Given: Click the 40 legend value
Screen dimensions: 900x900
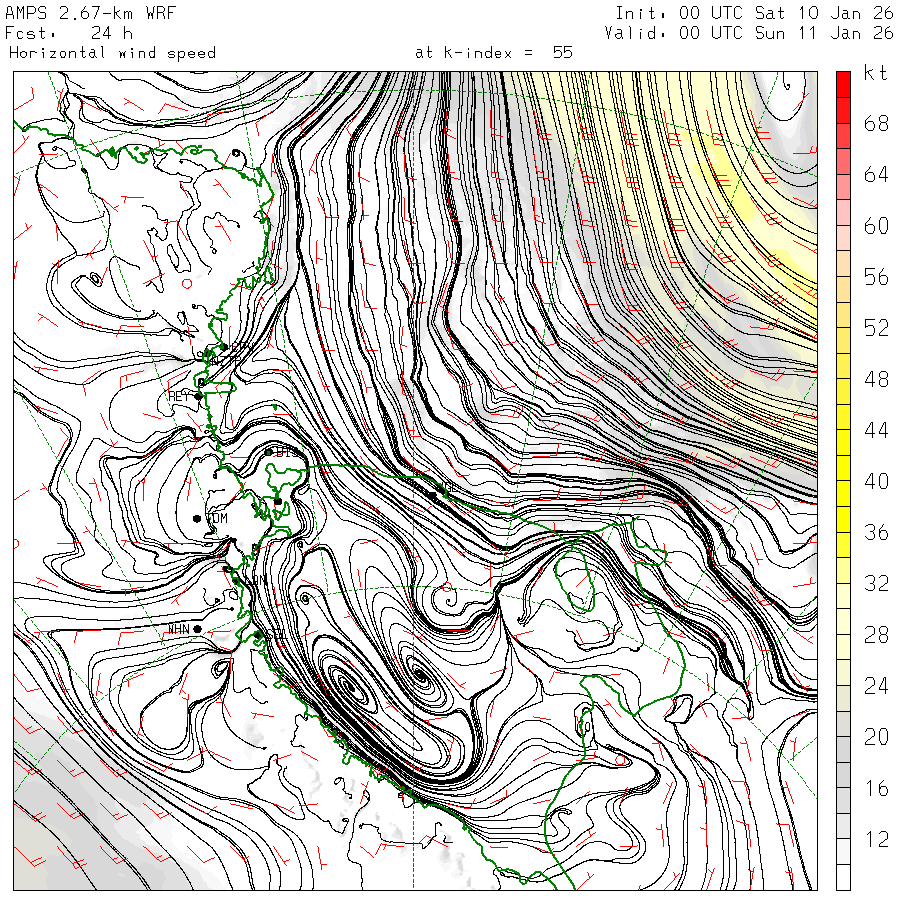Looking at the screenshot, I should pos(876,482).
